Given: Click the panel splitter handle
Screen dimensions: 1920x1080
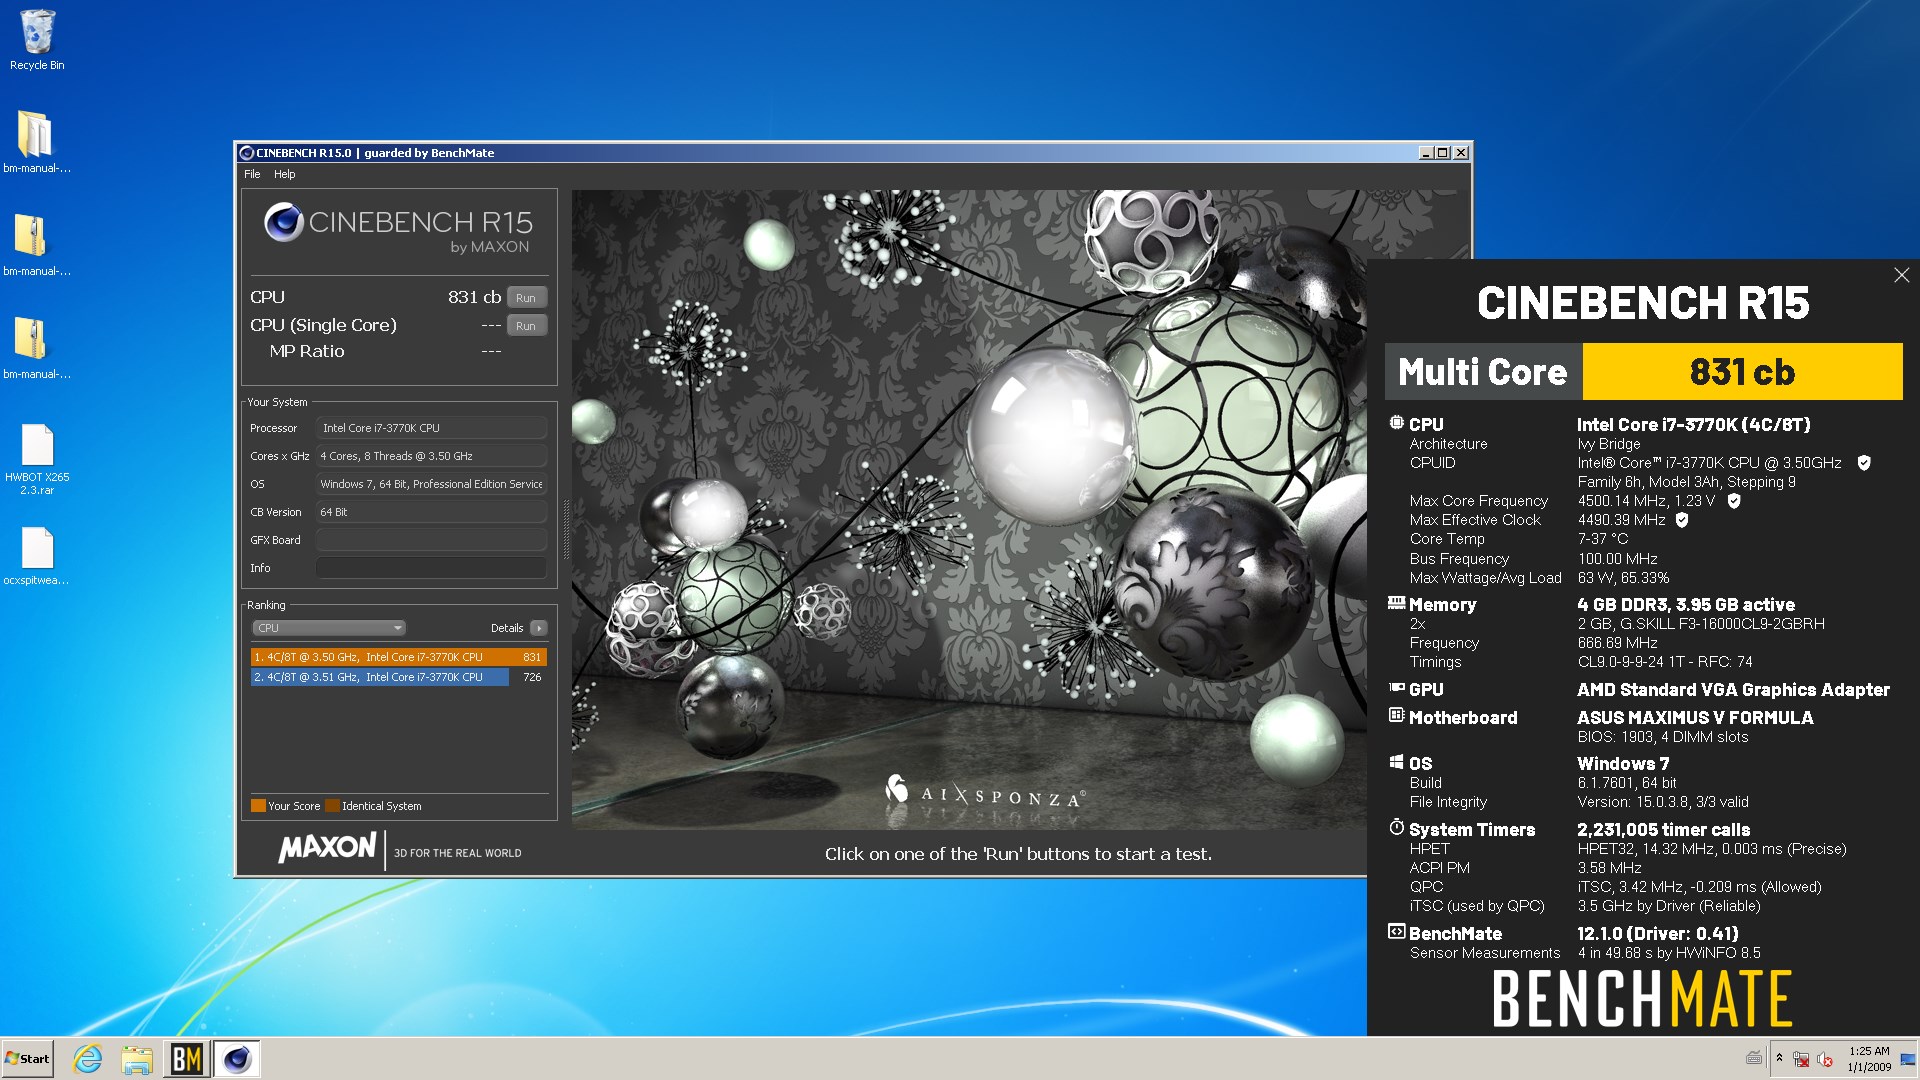Looking at the screenshot, I should pos(566,529).
